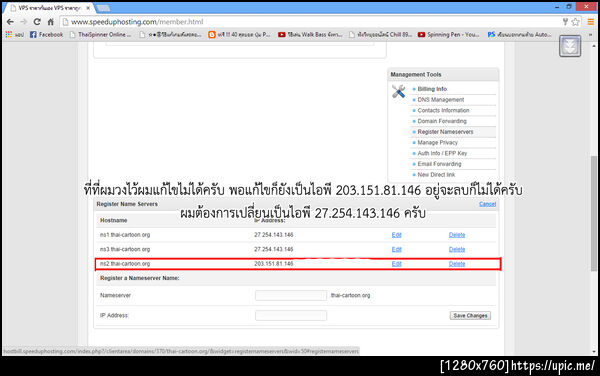Open the browser home page icon
The height and width of the screenshot is (376, 600).
pyautogui.click(x=51, y=22)
